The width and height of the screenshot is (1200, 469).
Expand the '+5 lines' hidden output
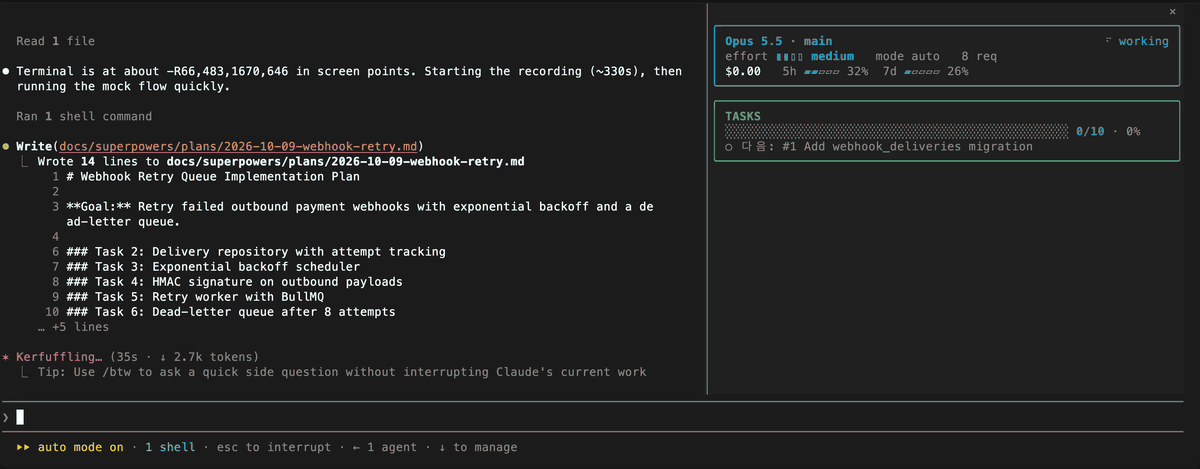(x=73, y=327)
